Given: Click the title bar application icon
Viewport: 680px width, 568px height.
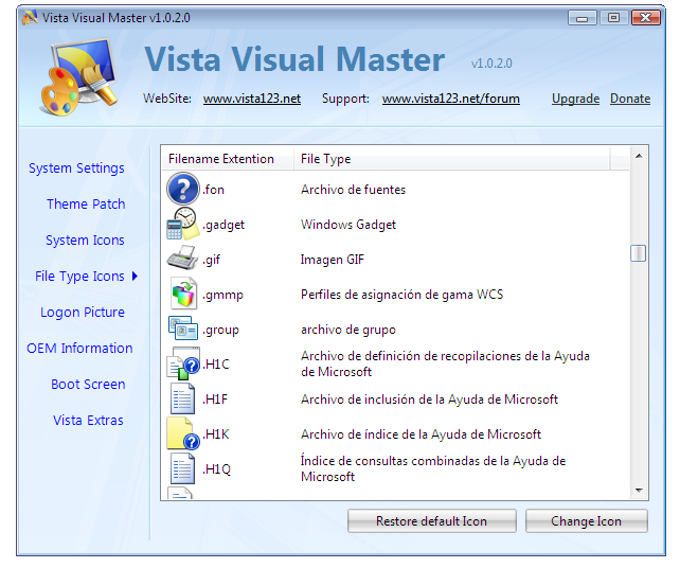Looking at the screenshot, I should pyautogui.click(x=30, y=18).
